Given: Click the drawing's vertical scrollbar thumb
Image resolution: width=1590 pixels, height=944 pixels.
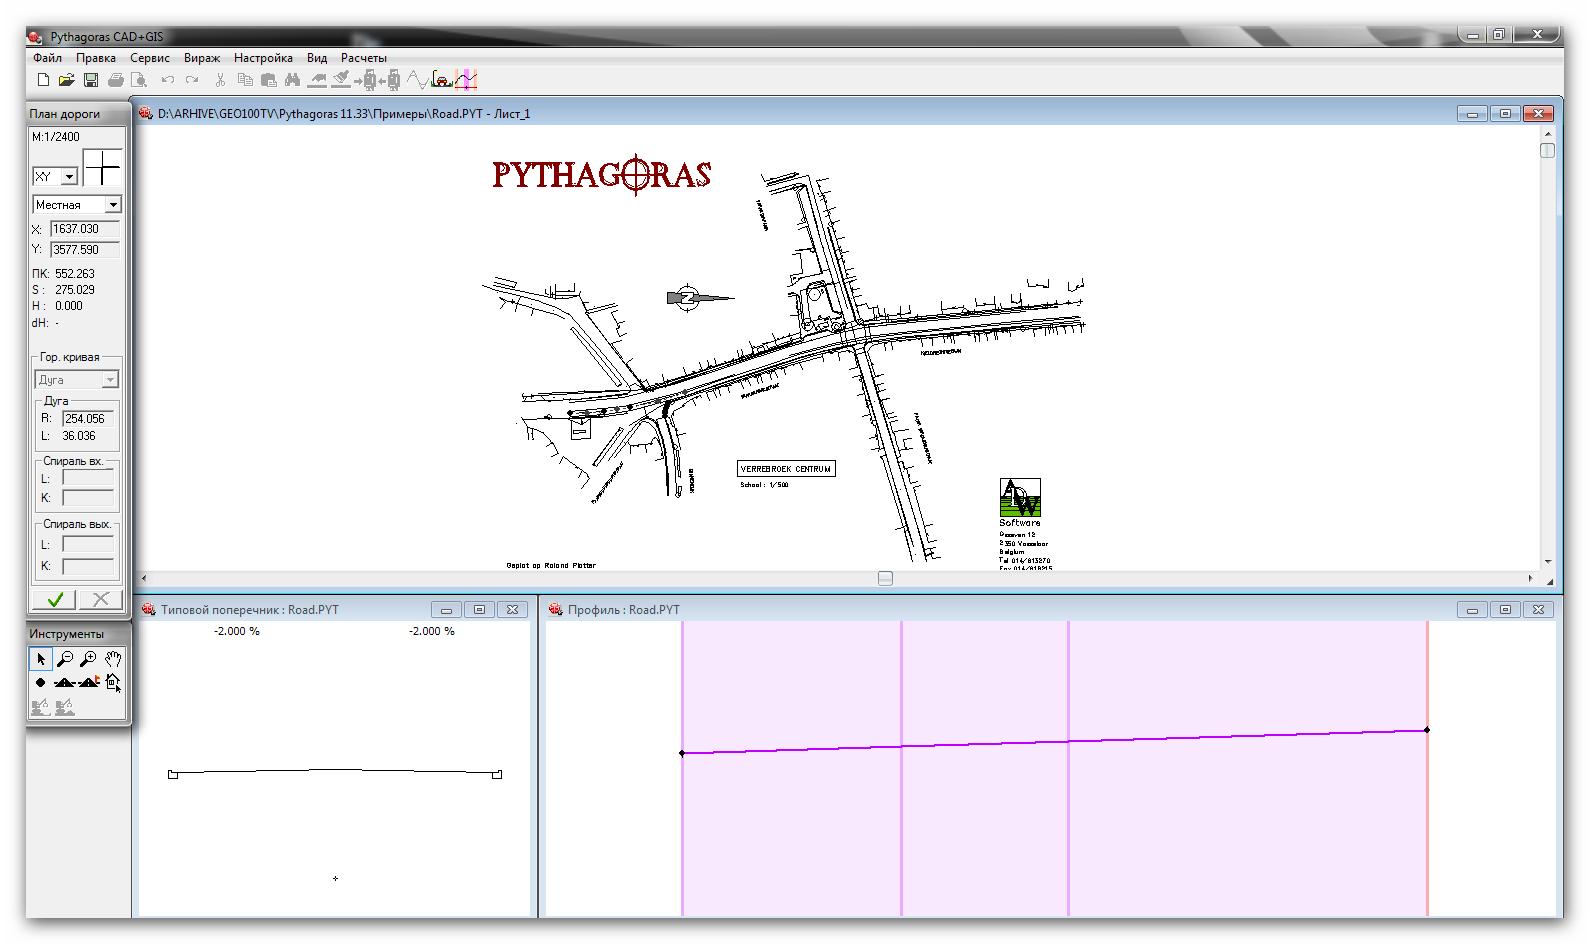Looking at the screenshot, I should pos(1548,150).
